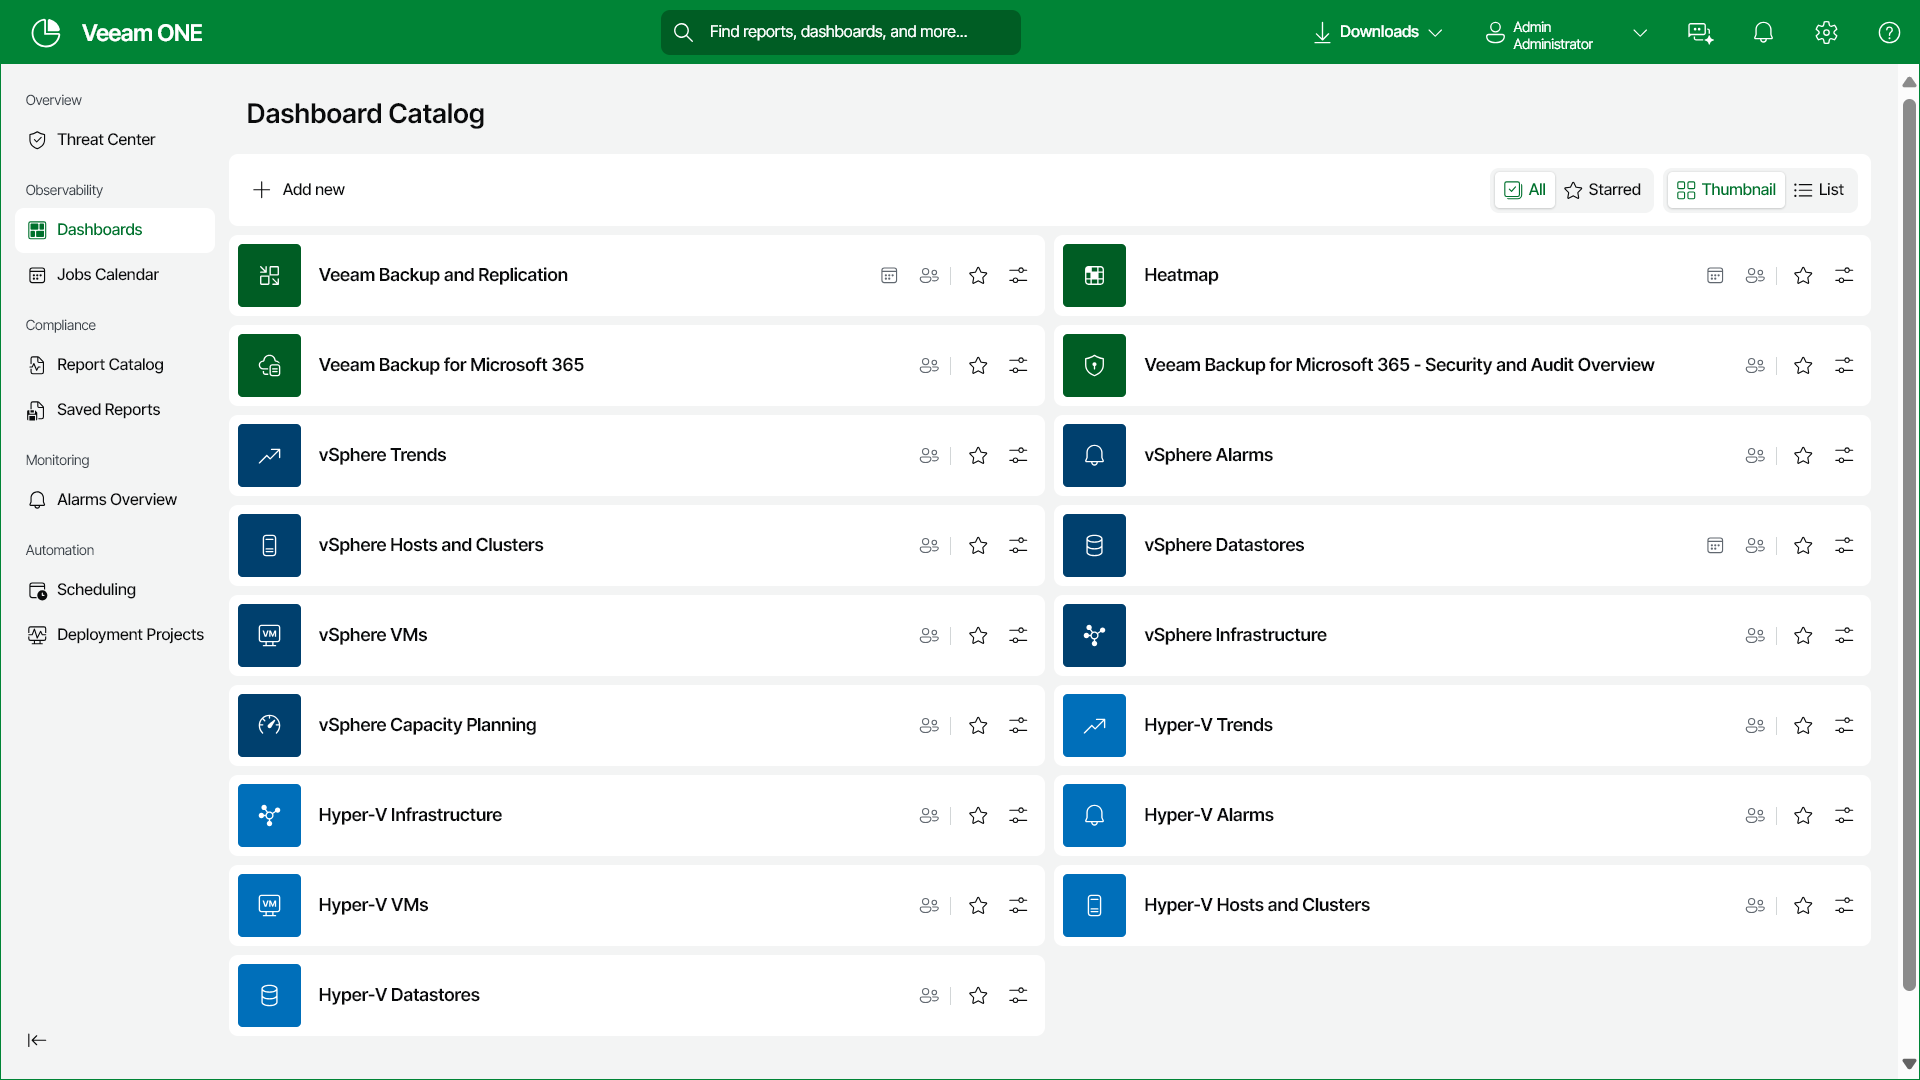
Task: Star the Veeam Backup and Replication dashboard
Action: click(978, 275)
